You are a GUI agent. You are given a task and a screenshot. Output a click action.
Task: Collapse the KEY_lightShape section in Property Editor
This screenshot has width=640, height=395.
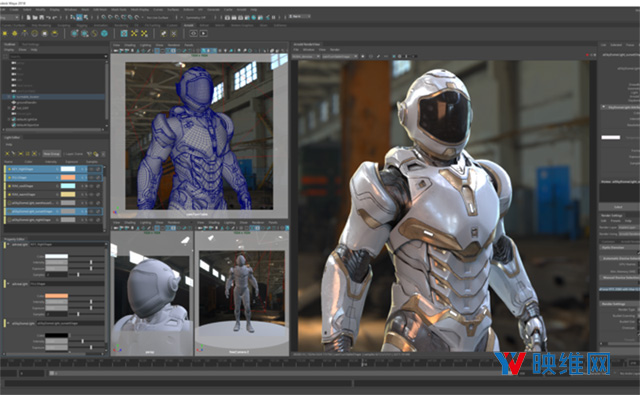[8, 244]
